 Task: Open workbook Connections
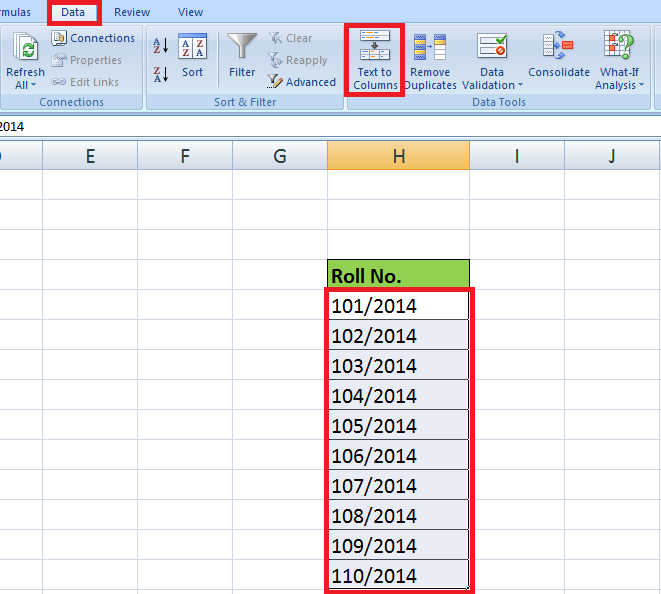94,38
